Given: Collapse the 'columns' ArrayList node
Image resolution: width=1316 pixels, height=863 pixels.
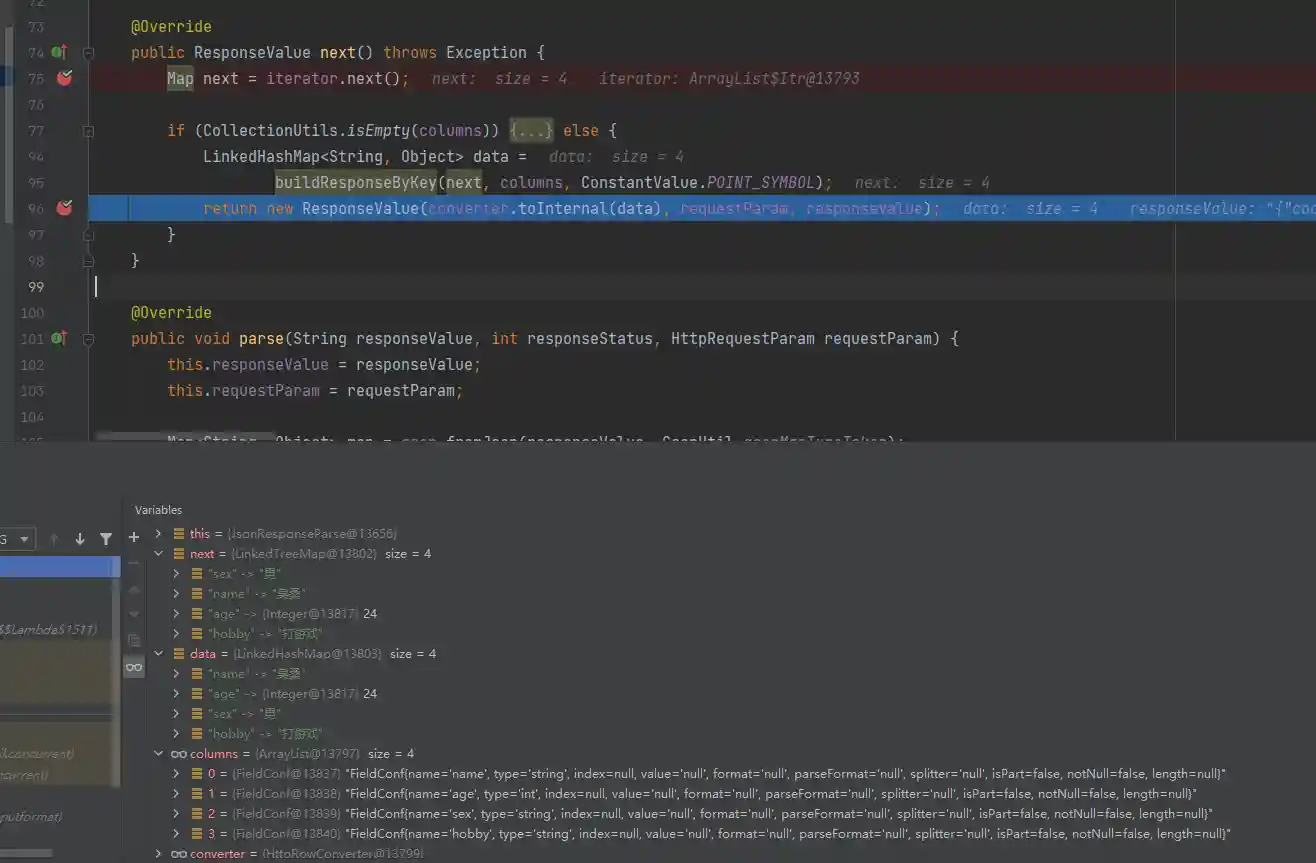Looking at the screenshot, I should click(x=158, y=754).
